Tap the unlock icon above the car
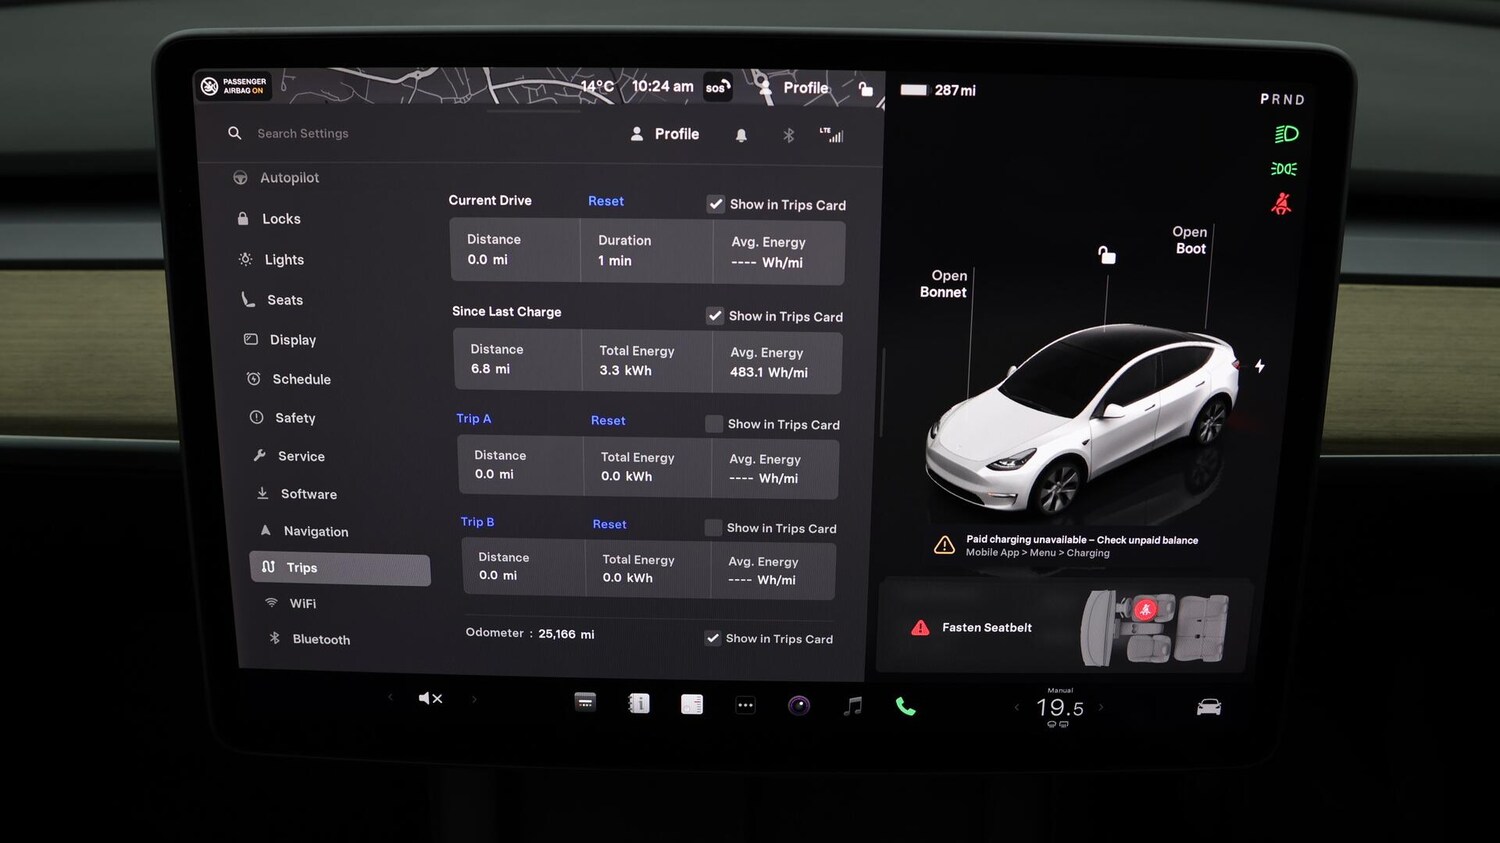The image size is (1500, 843). click(1106, 255)
